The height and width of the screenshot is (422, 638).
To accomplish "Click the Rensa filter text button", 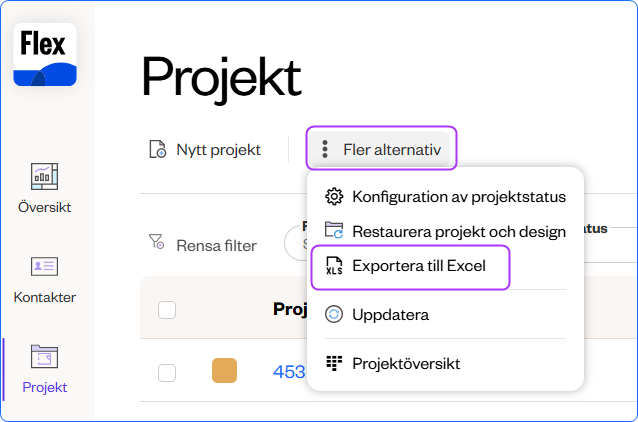I will [x=216, y=245].
